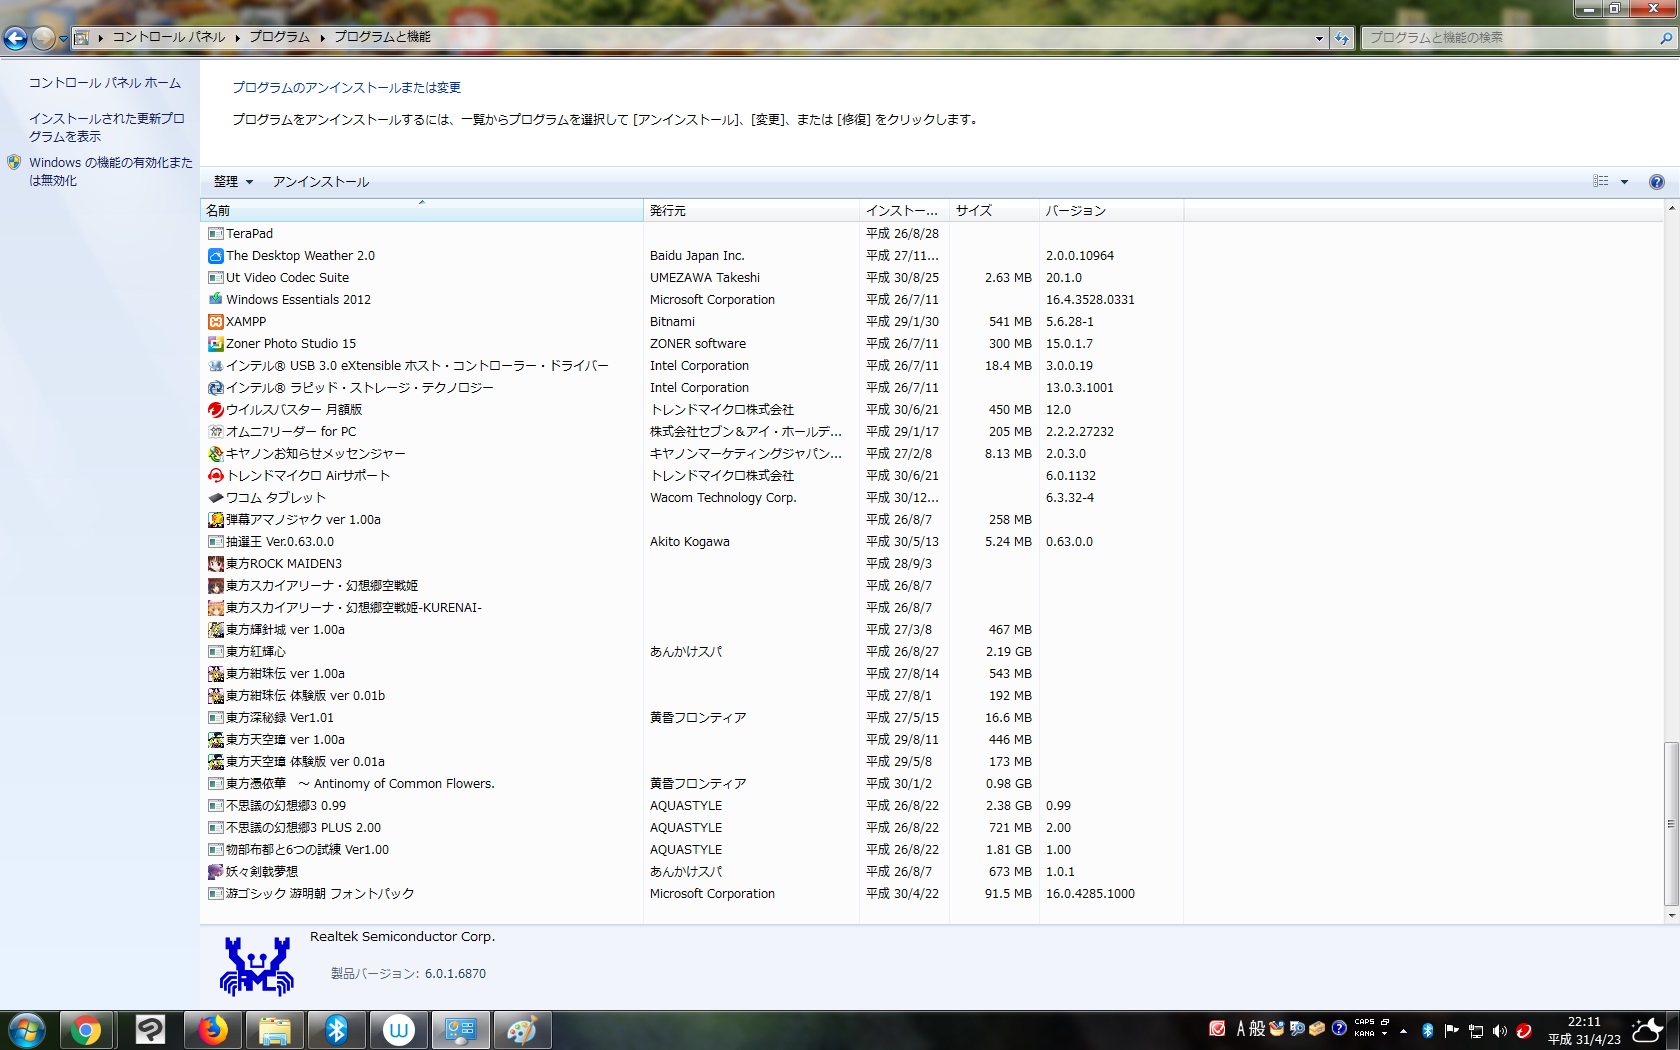Viewport: 1680px width, 1050px height.
Task: Click the vertical scrollbar down arrow
Action: [1671, 915]
